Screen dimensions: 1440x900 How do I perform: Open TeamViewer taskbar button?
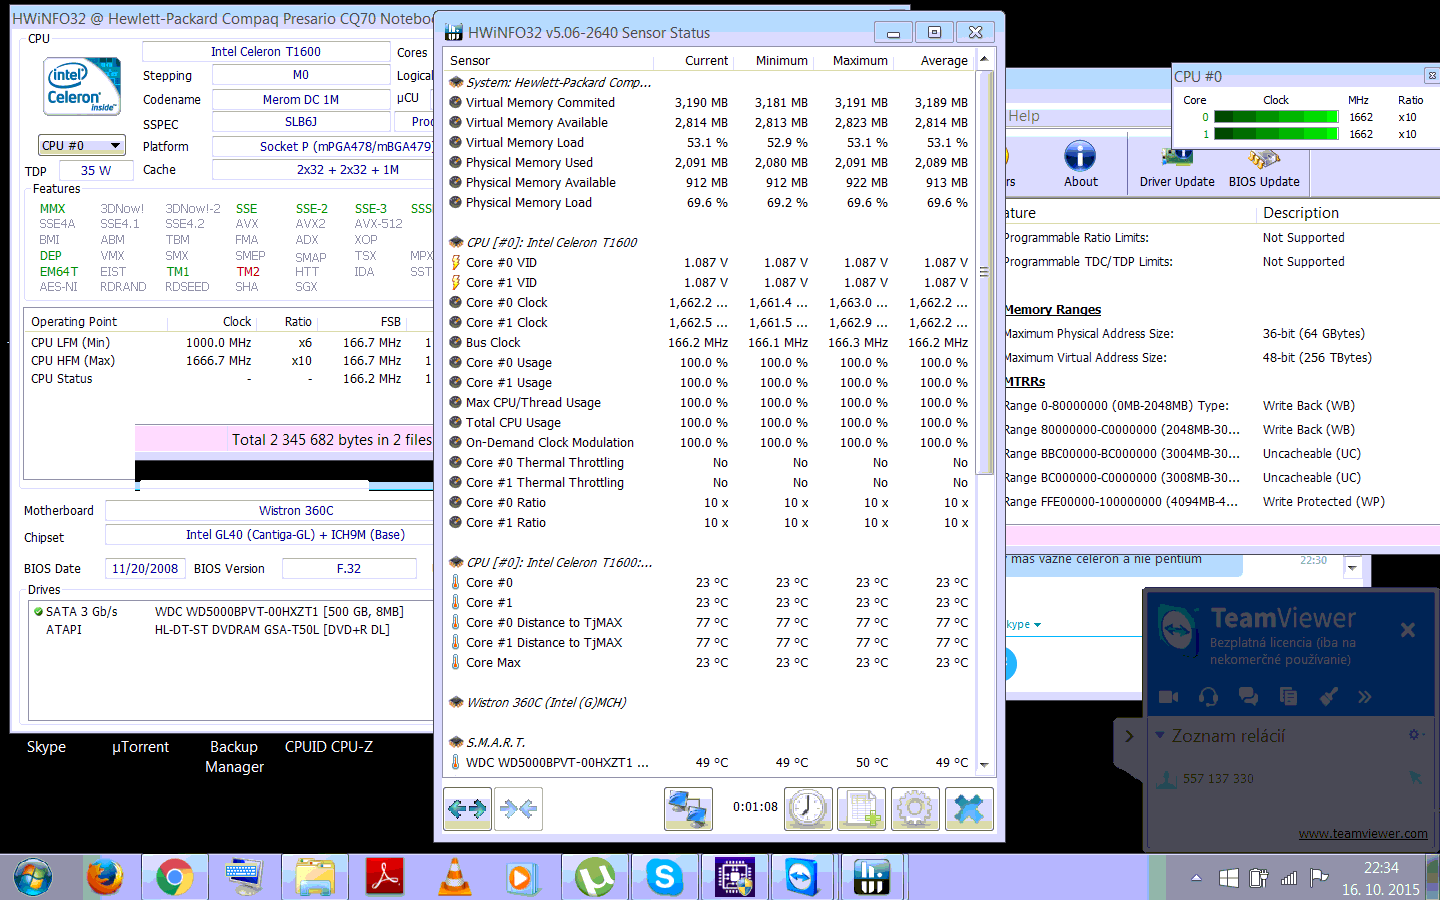click(801, 878)
